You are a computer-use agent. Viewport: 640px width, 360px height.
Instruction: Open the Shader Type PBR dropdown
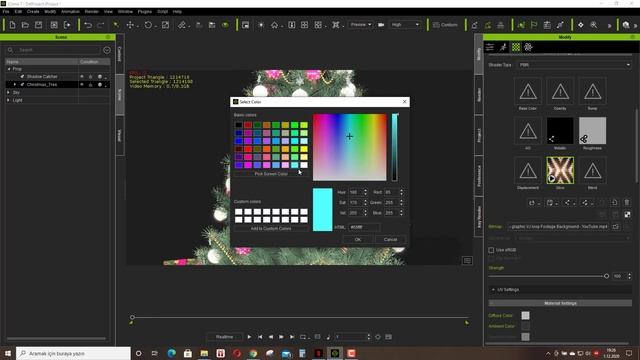574,65
